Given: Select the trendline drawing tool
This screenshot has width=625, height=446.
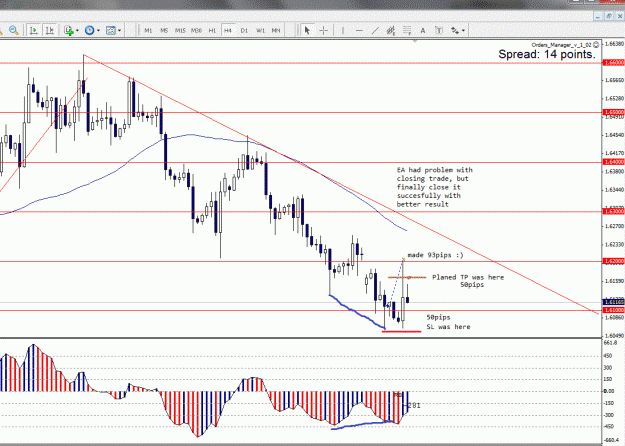Looking at the screenshot, I should (375, 30).
